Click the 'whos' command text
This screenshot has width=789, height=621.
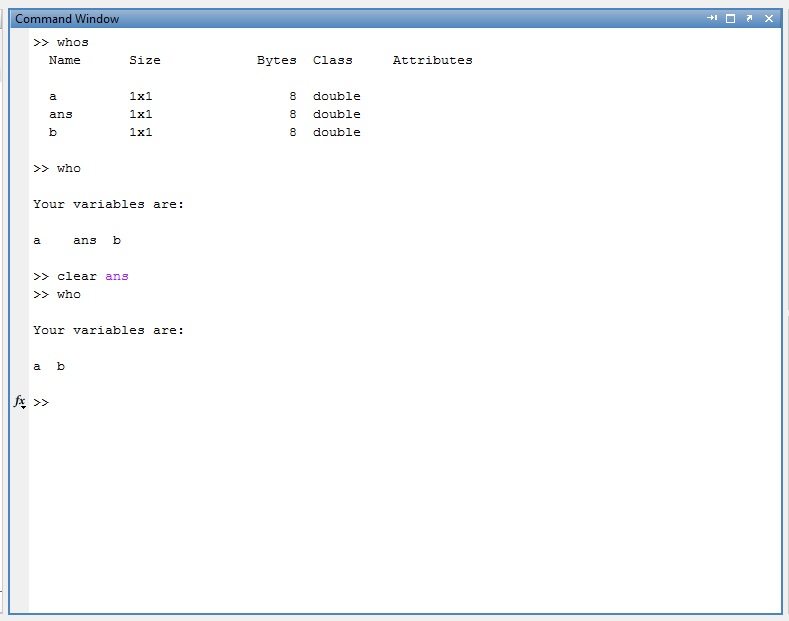tap(72, 42)
